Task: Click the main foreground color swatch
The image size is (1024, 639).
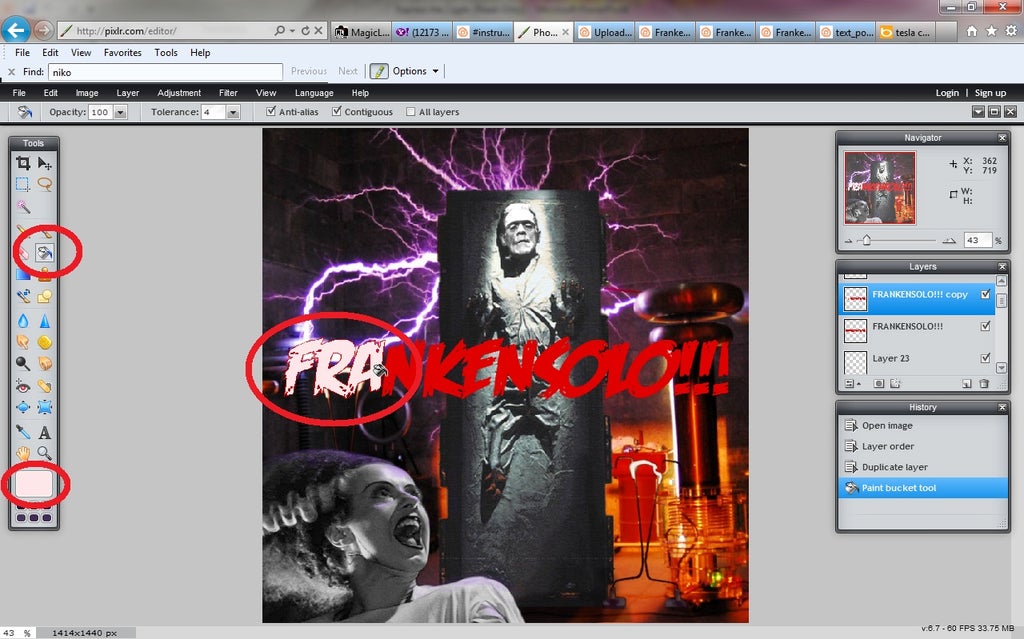Action: coord(34,484)
